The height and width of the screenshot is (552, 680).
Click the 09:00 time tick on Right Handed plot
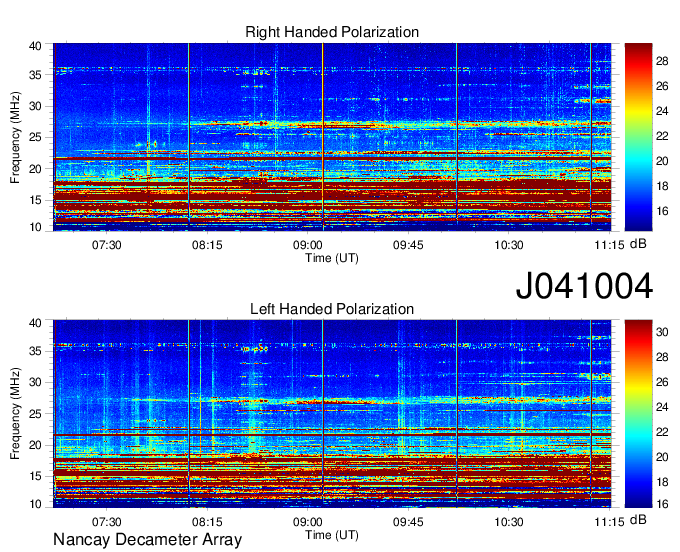(x=307, y=245)
